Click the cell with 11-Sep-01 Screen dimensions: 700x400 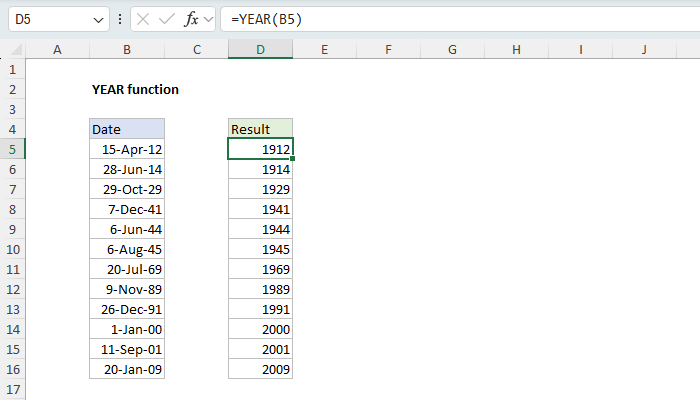(127, 349)
